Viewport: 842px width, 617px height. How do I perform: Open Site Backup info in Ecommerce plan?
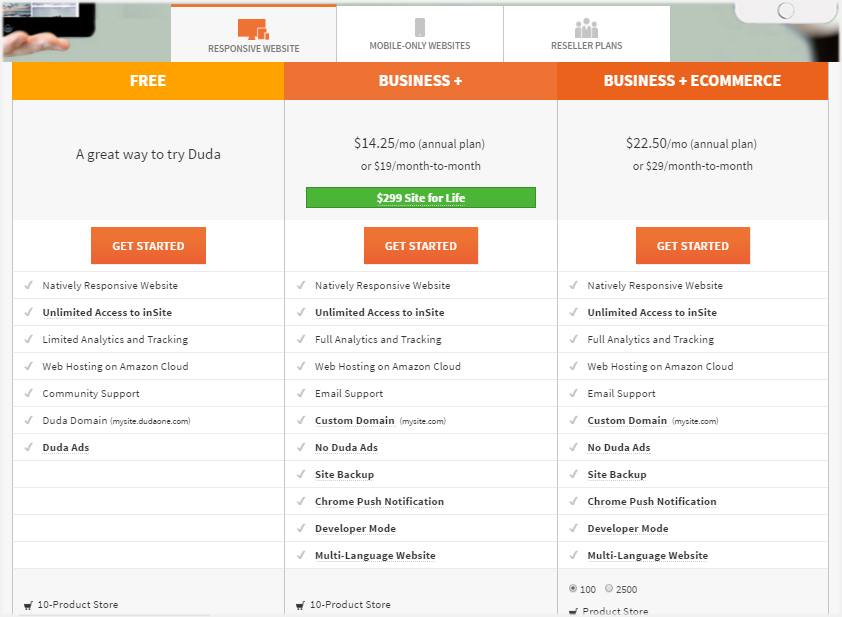pyautogui.click(x=616, y=475)
